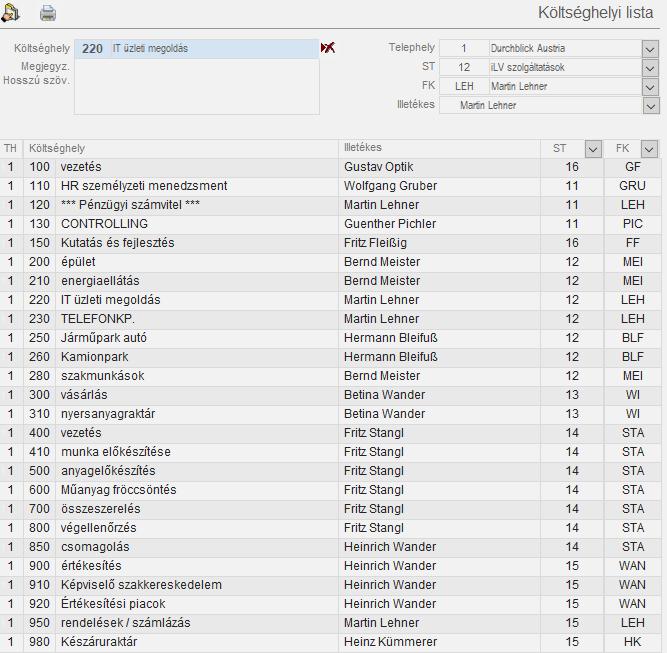This screenshot has width=667, height=653.
Task: Select row Kutatás és fejlesztés
Action: tap(330, 243)
